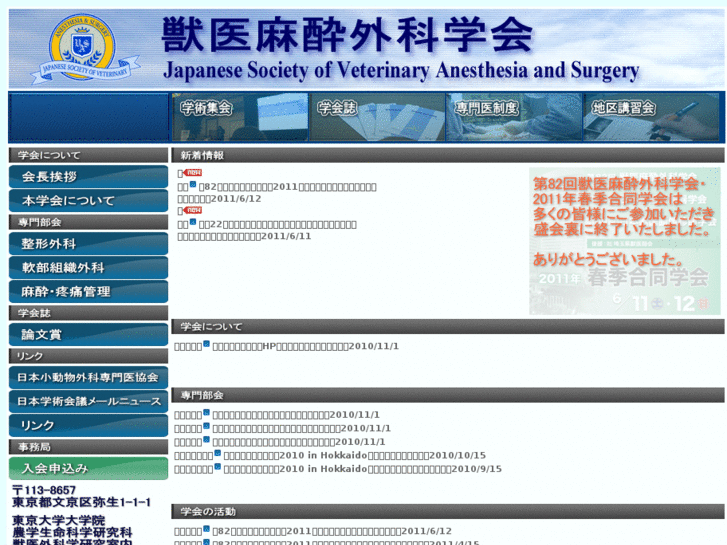Open the HP entry dated 2010/11/1
This screenshot has width=727, height=545.
click(305, 346)
